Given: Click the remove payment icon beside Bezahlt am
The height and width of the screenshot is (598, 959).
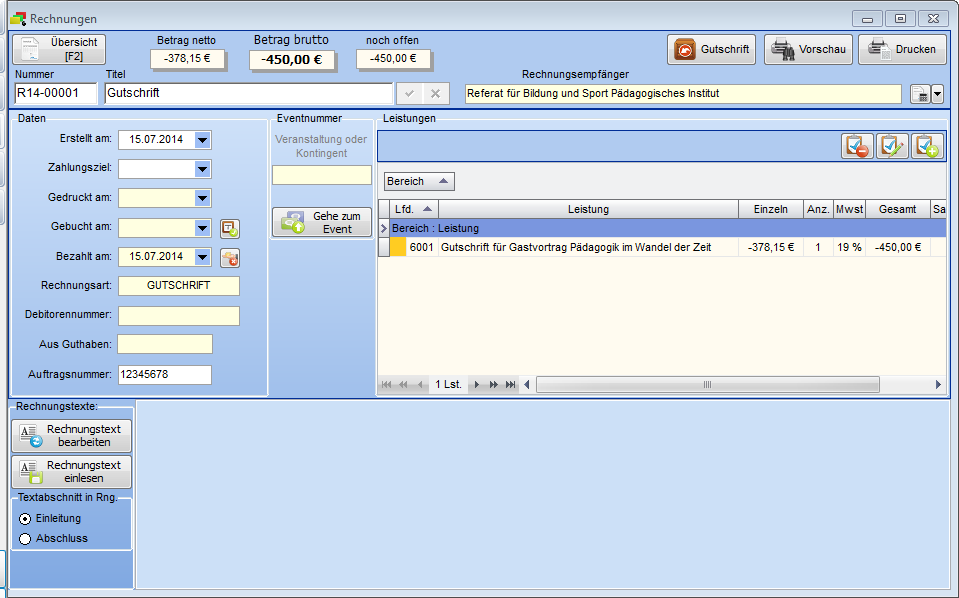Looking at the screenshot, I should pyautogui.click(x=230, y=258).
